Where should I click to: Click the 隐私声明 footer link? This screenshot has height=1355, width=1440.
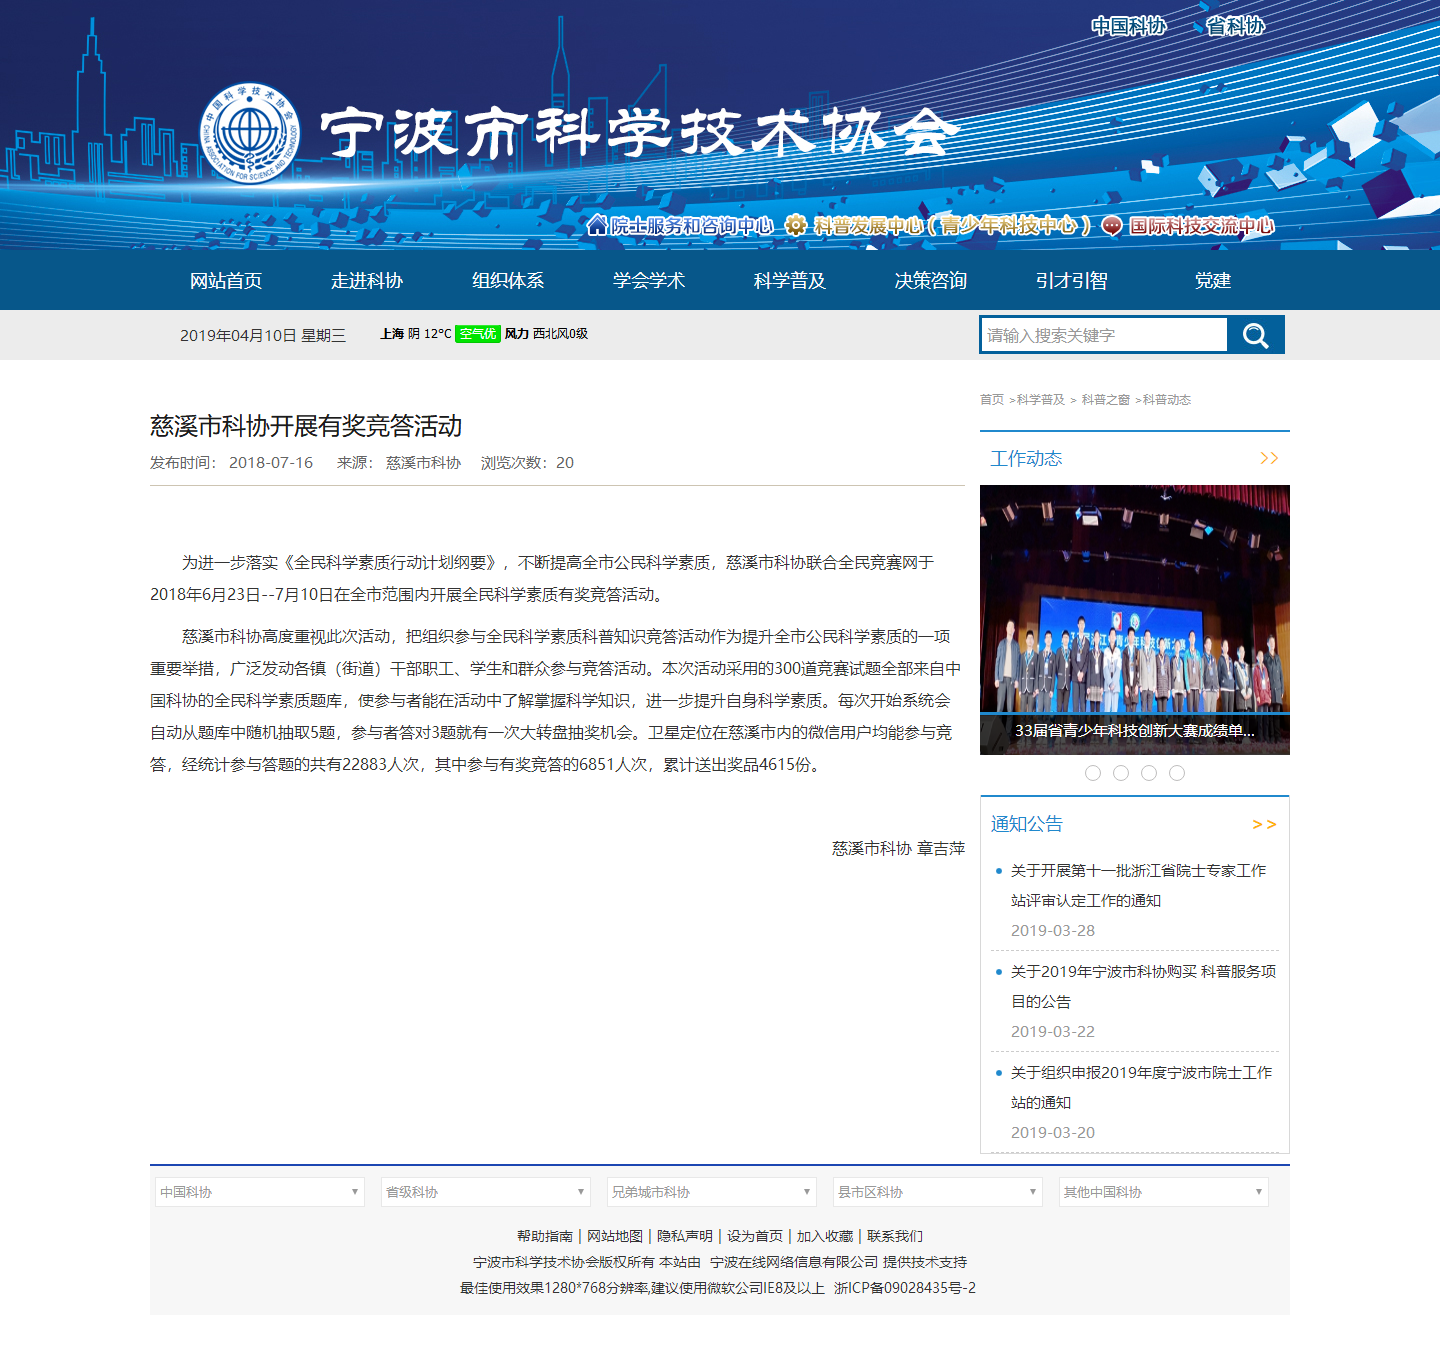[685, 1237]
